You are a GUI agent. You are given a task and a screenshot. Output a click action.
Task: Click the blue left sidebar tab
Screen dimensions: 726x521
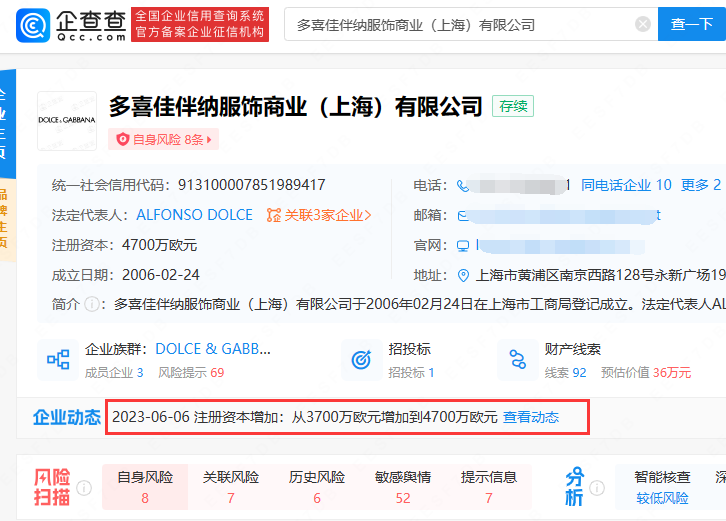coord(7,123)
